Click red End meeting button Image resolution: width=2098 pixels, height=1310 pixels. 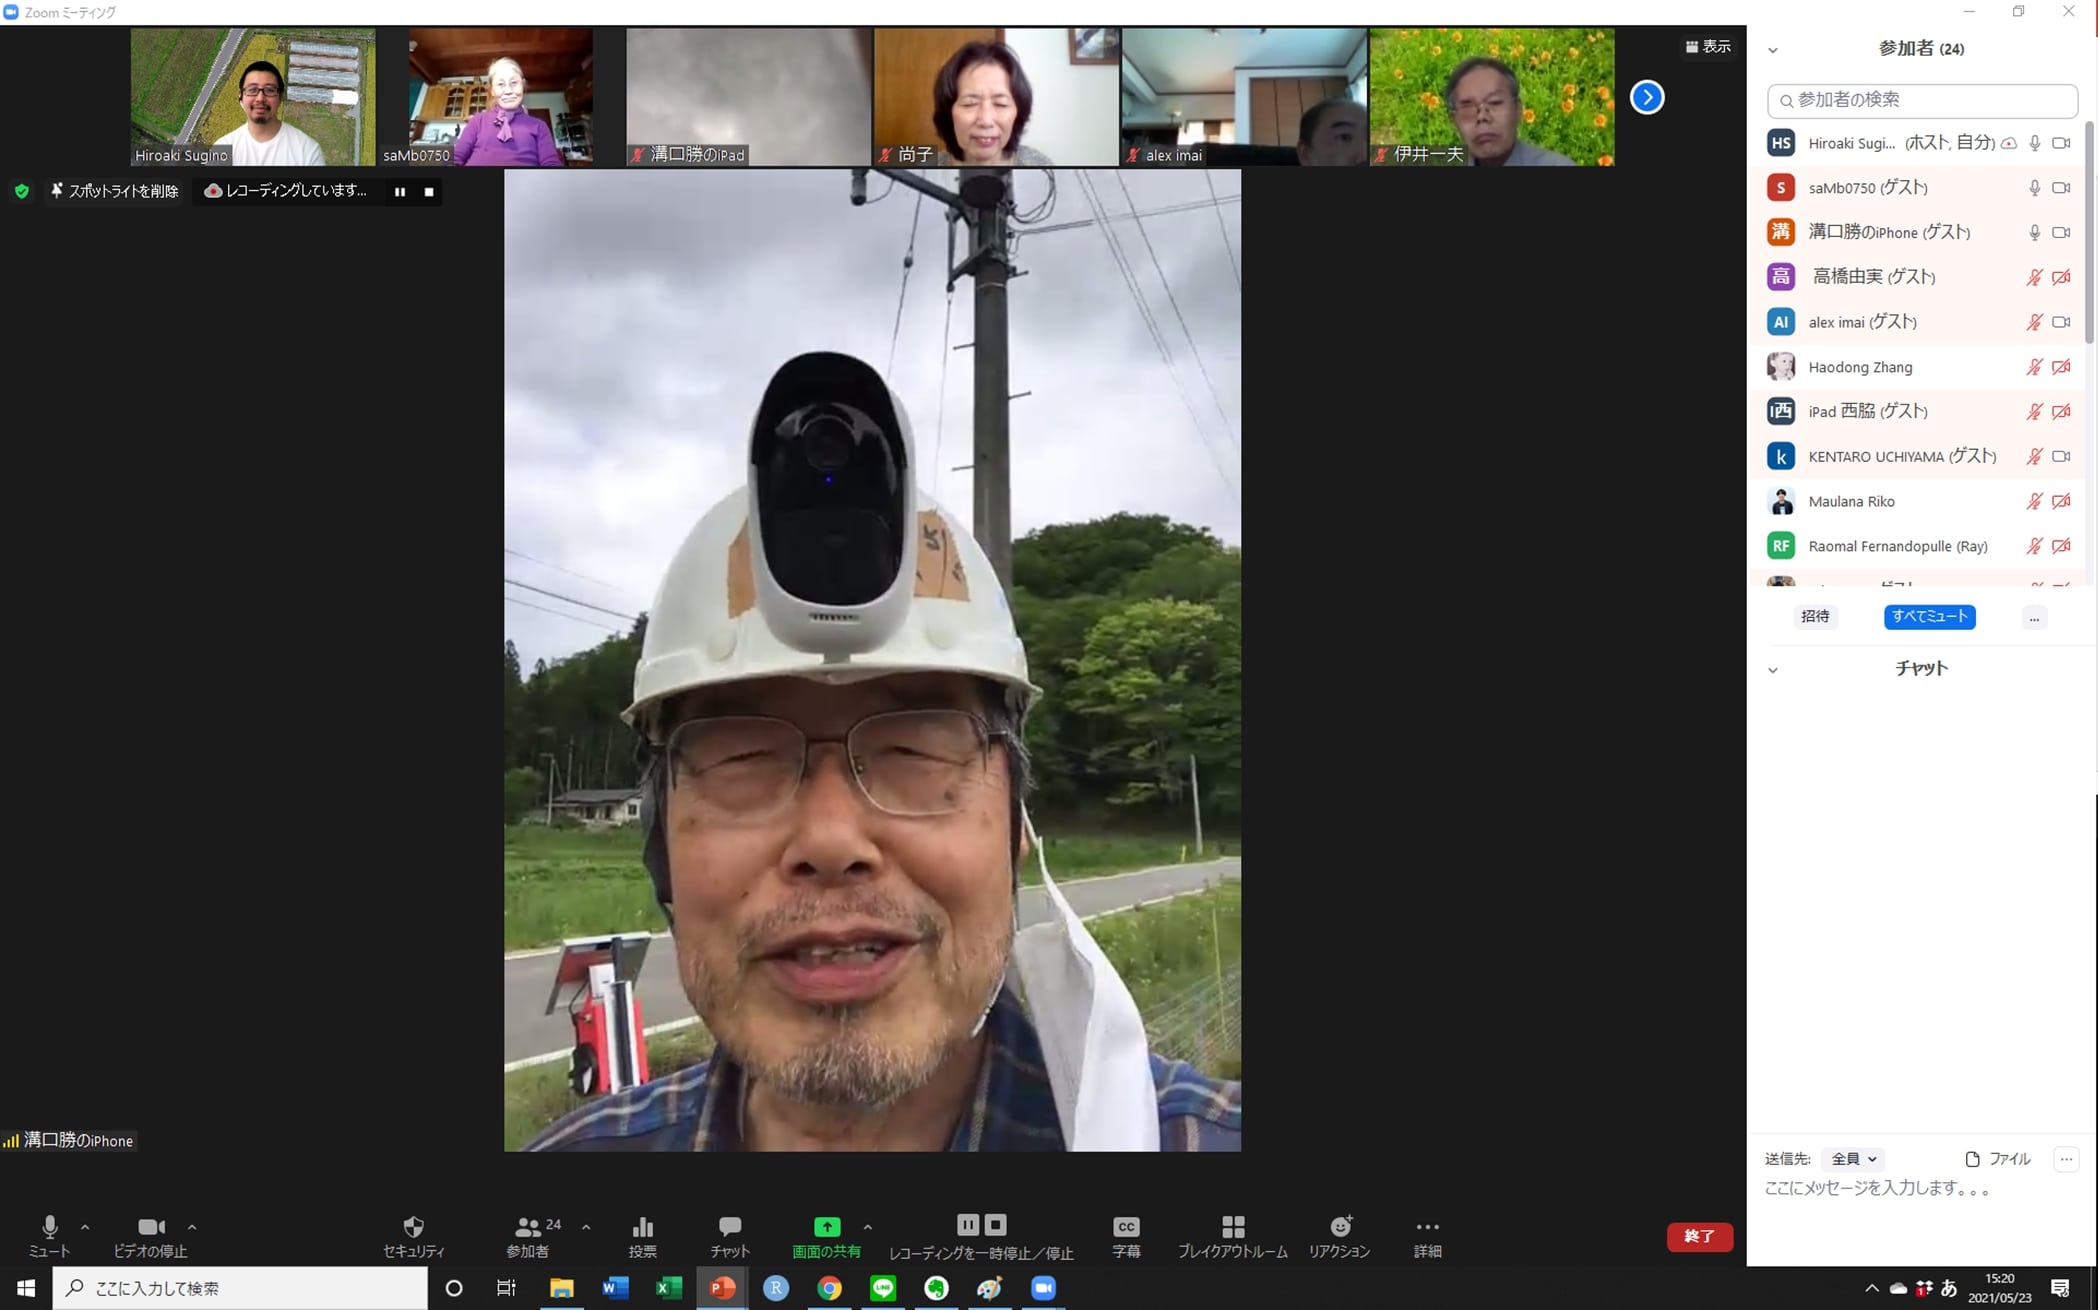(x=1699, y=1236)
